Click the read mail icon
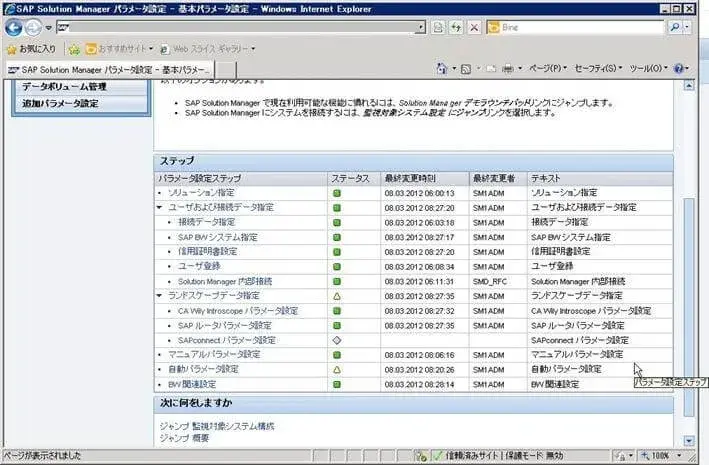The image size is (709, 465). pyautogui.click(x=491, y=69)
